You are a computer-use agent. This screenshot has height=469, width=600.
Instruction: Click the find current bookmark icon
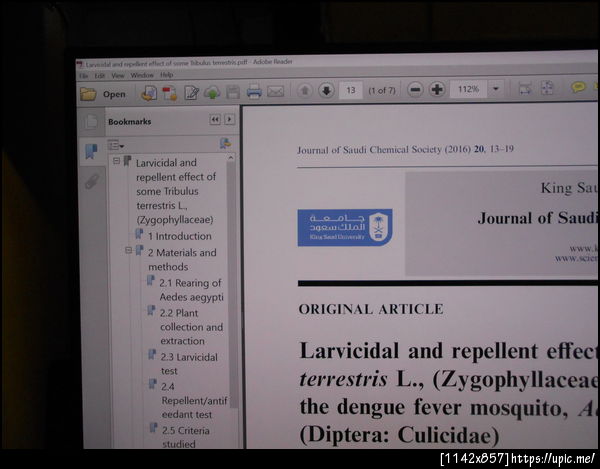[x=225, y=143]
